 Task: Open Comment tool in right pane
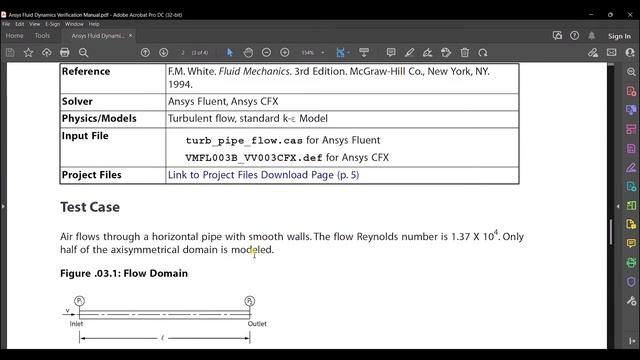point(631,244)
